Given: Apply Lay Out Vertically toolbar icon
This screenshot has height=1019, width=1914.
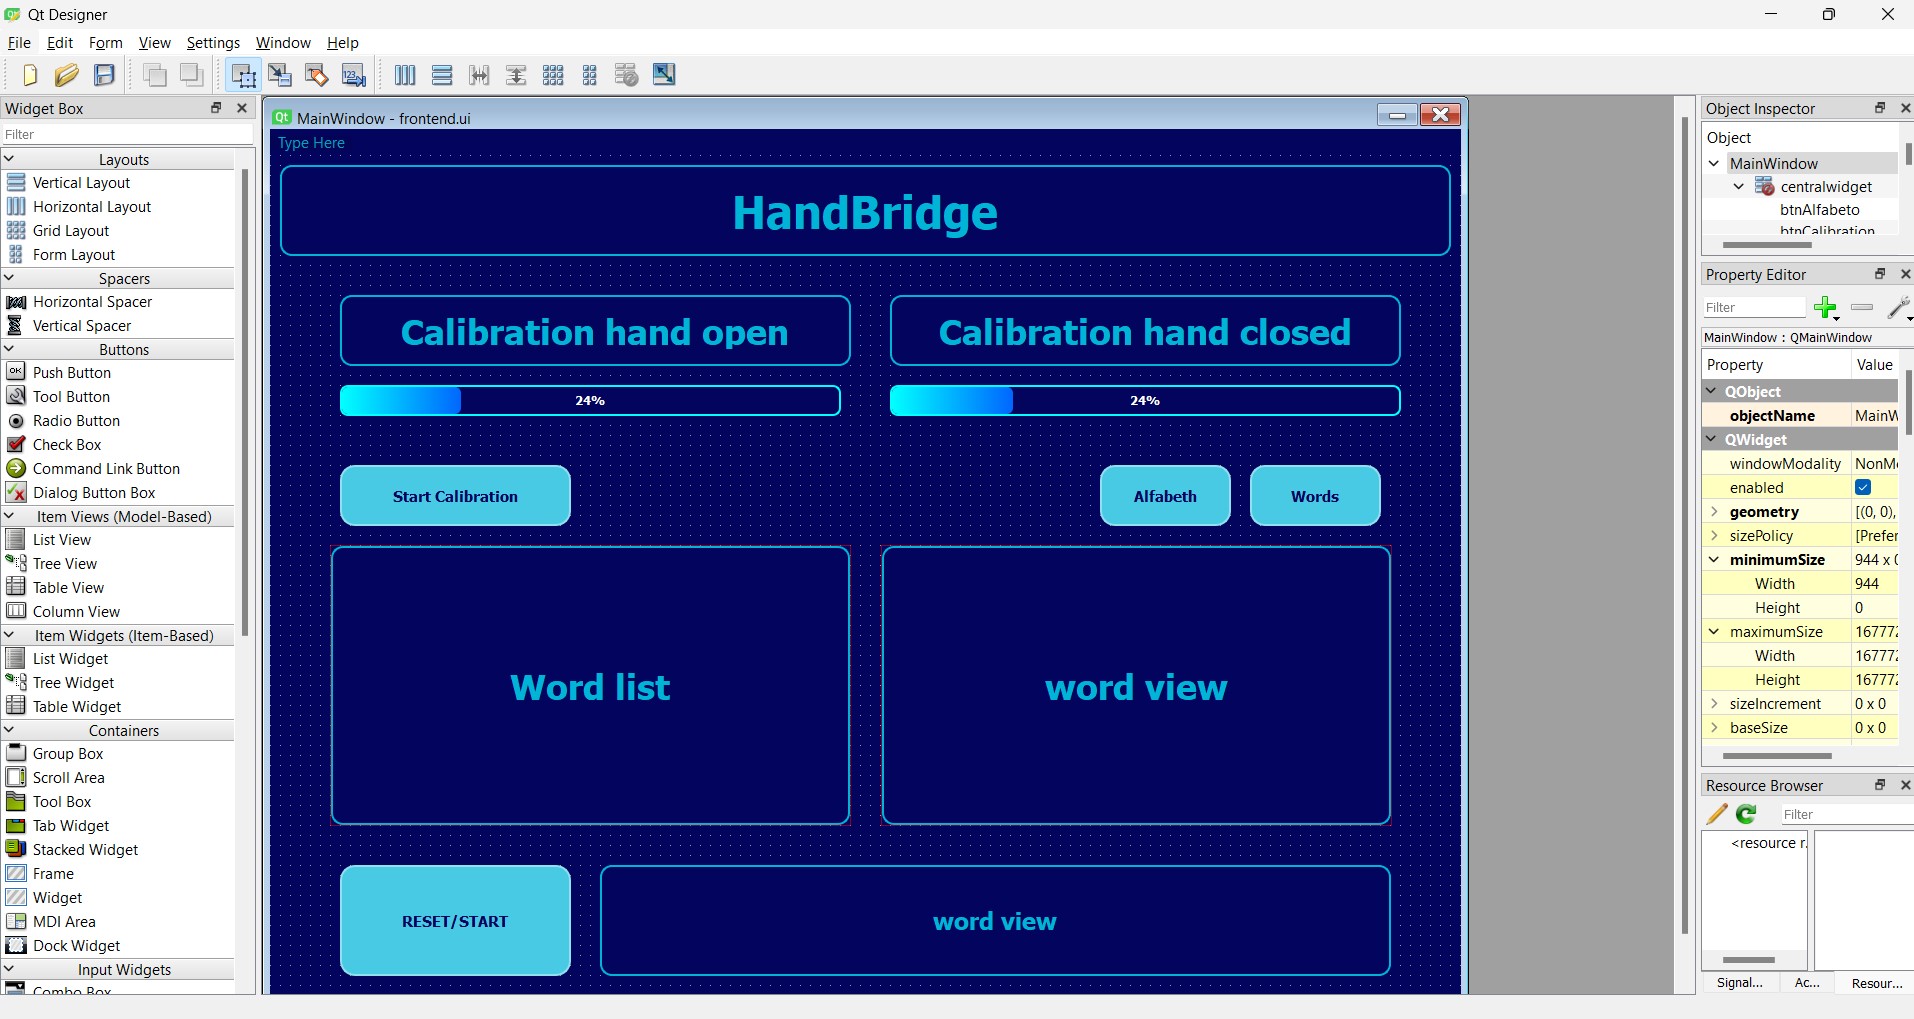Looking at the screenshot, I should tap(442, 75).
